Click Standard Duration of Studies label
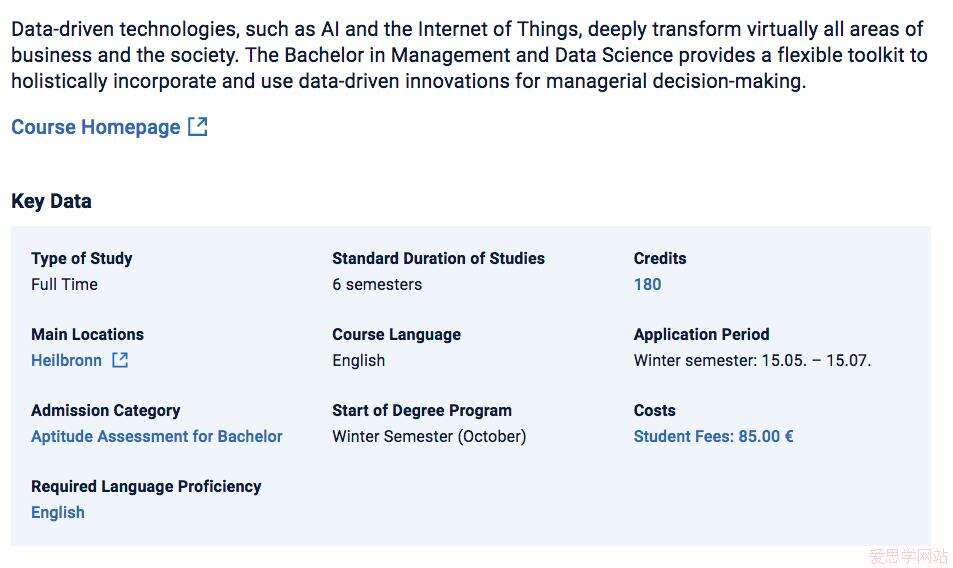 pyautogui.click(x=438, y=258)
